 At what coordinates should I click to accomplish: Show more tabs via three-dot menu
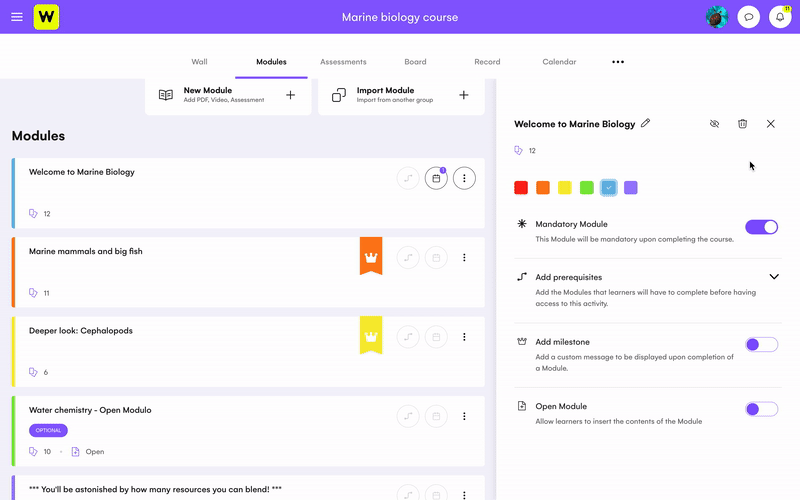618,62
